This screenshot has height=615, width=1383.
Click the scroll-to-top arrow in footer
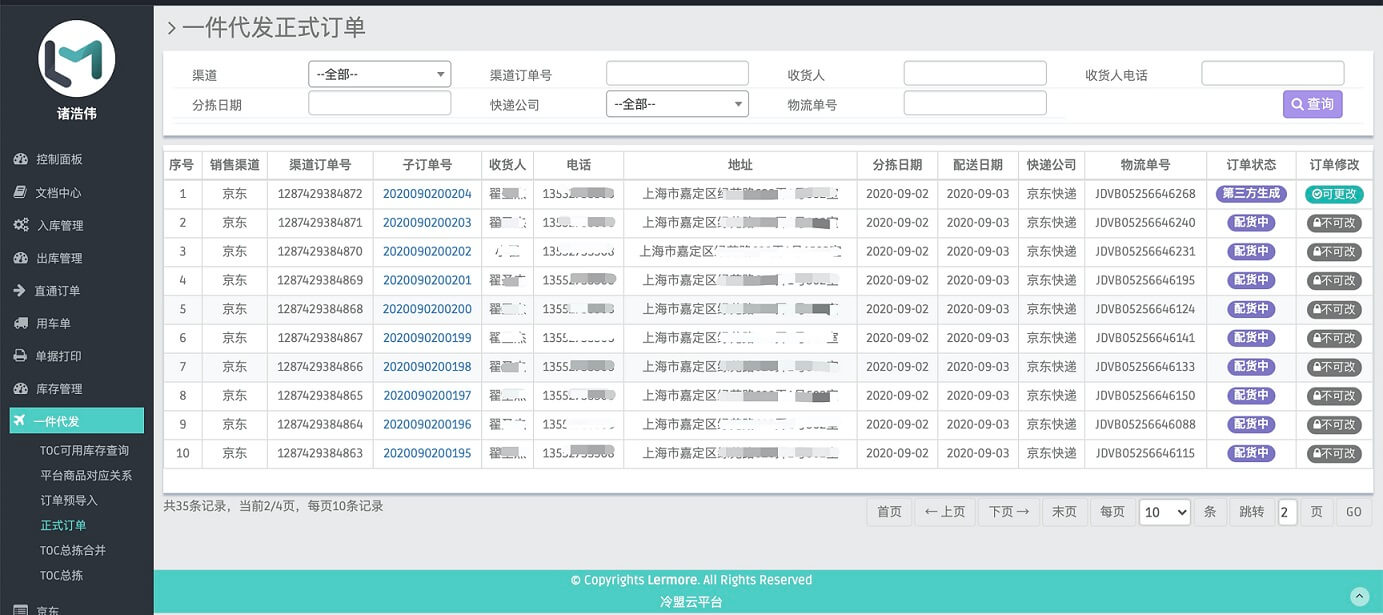point(1359,596)
